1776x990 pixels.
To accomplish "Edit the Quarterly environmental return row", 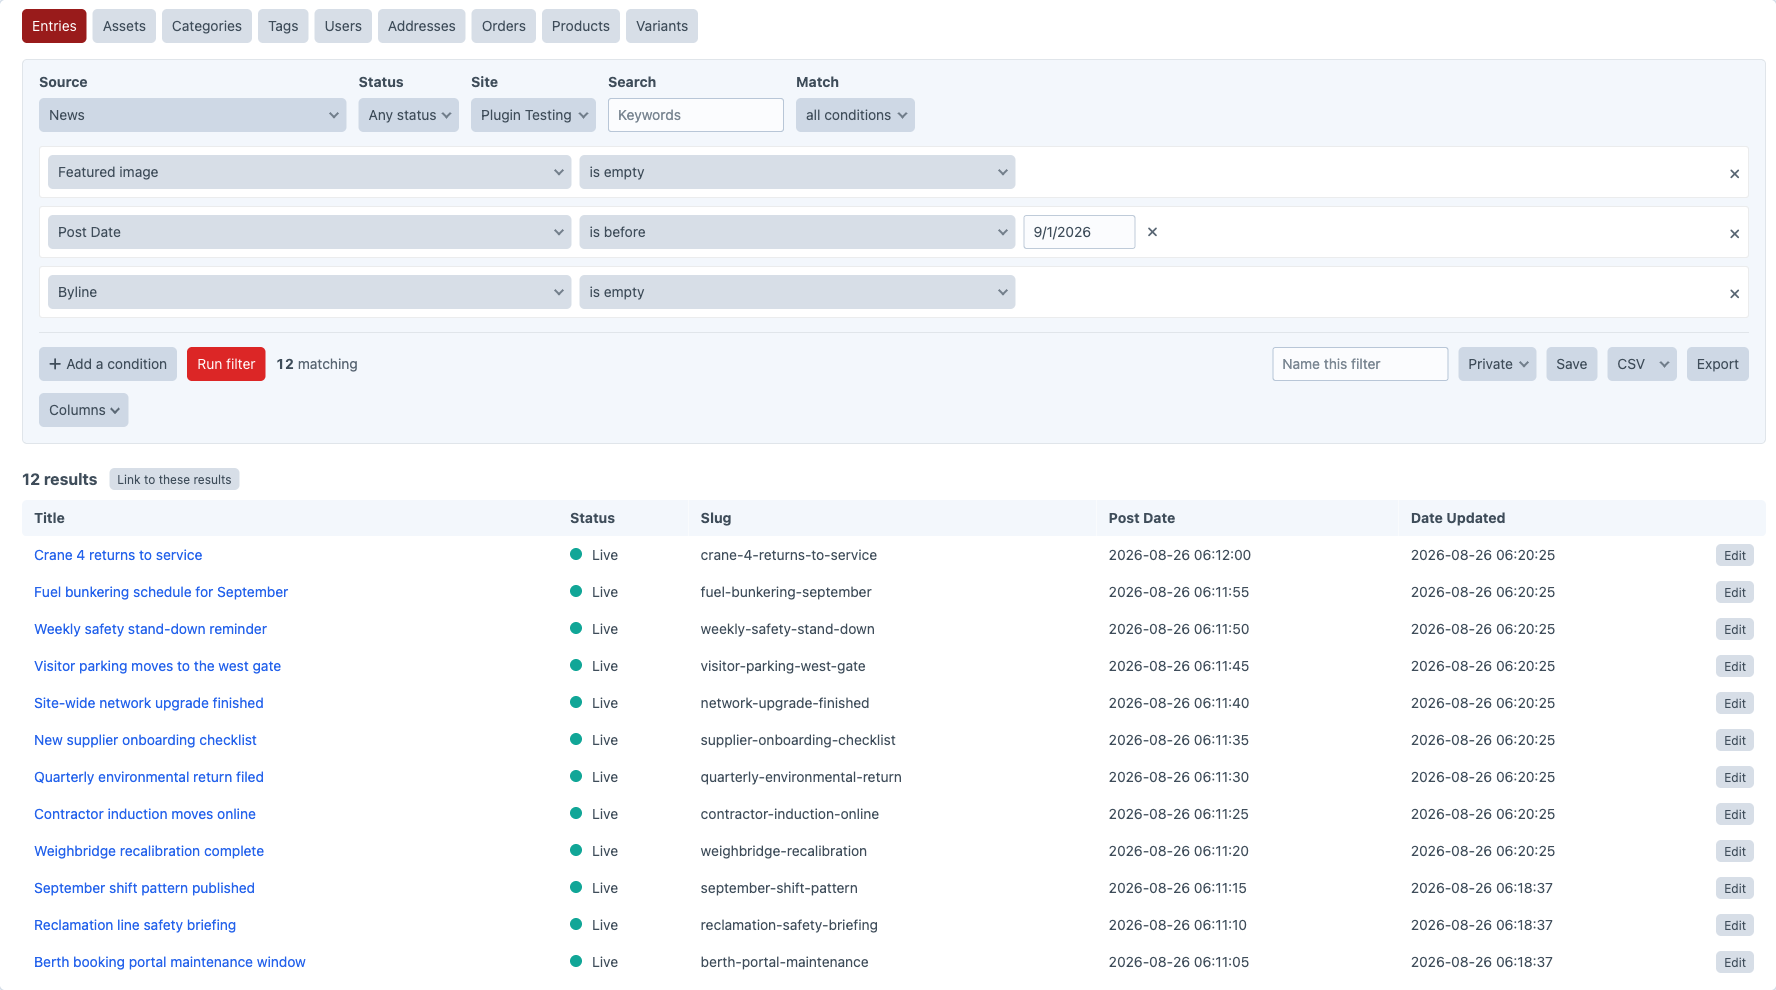I will (1735, 778).
